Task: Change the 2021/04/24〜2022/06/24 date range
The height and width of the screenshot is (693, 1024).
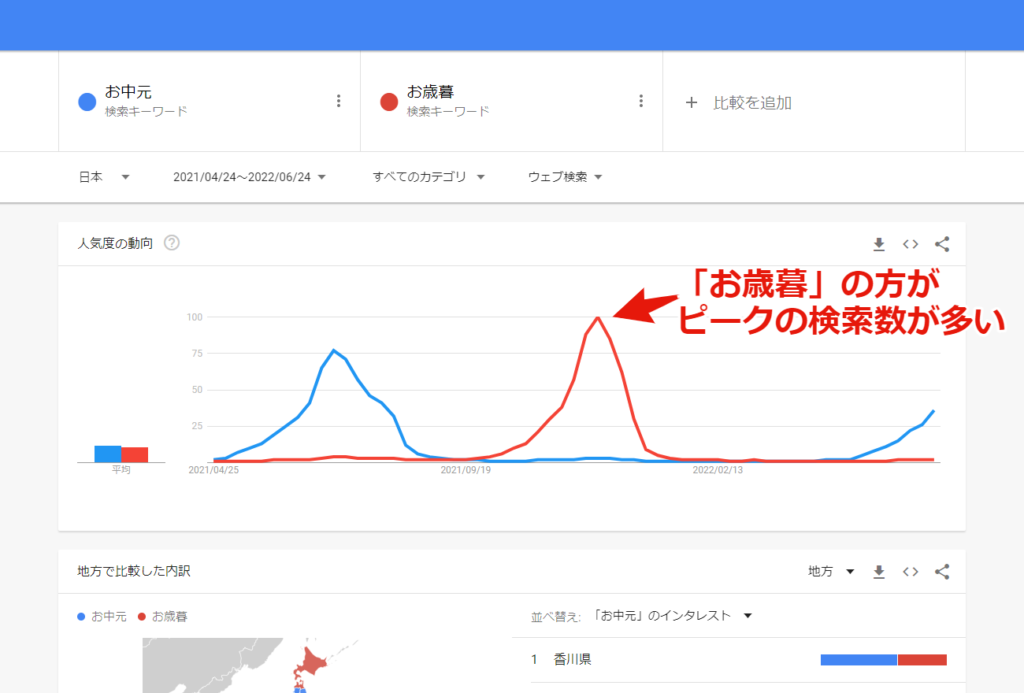Action: (248, 177)
